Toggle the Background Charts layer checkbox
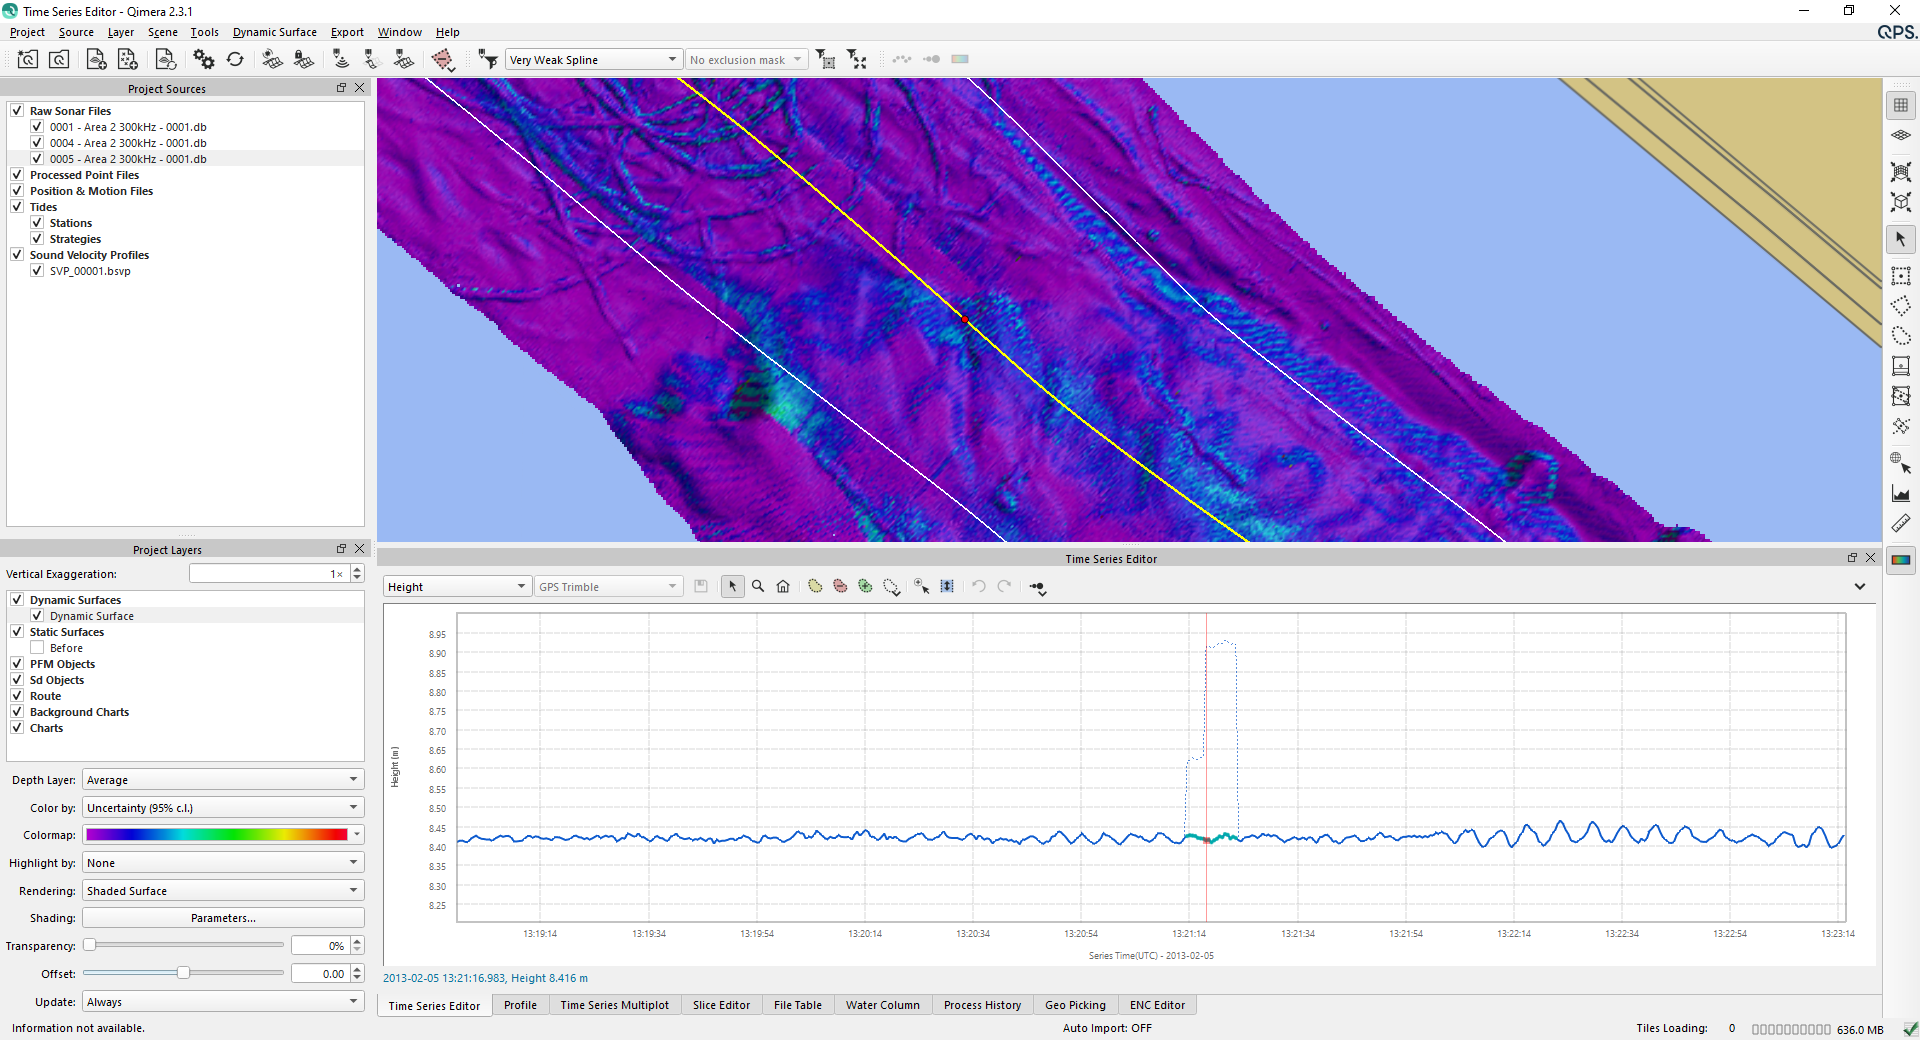The height and width of the screenshot is (1040, 1920). click(17, 712)
